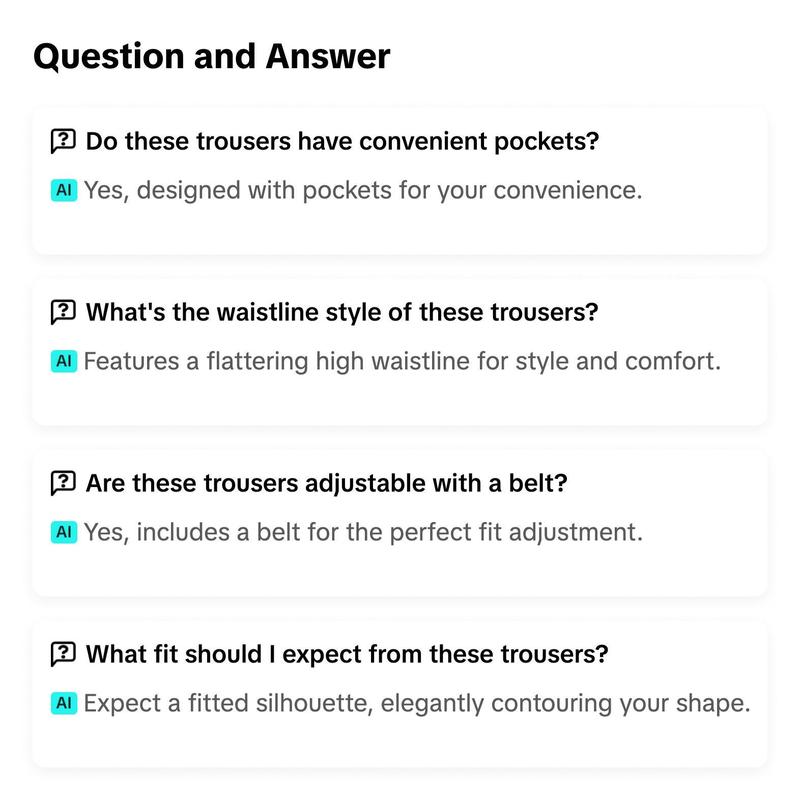The height and width of the screenshot is (800, 800).
Task: Click the AI badge on fitted silhouette answer
Action: pyautogui.click(x=64, y=703)
